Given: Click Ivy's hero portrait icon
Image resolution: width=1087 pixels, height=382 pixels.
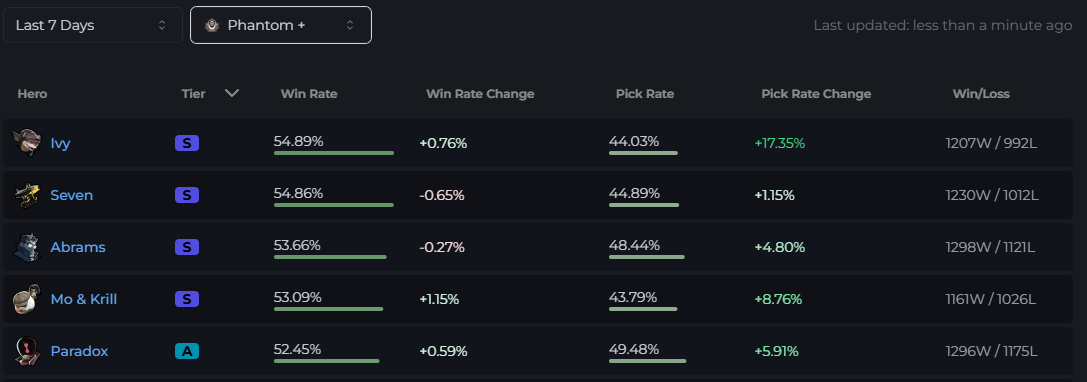Looking at the screenshot, I should 27,142.
